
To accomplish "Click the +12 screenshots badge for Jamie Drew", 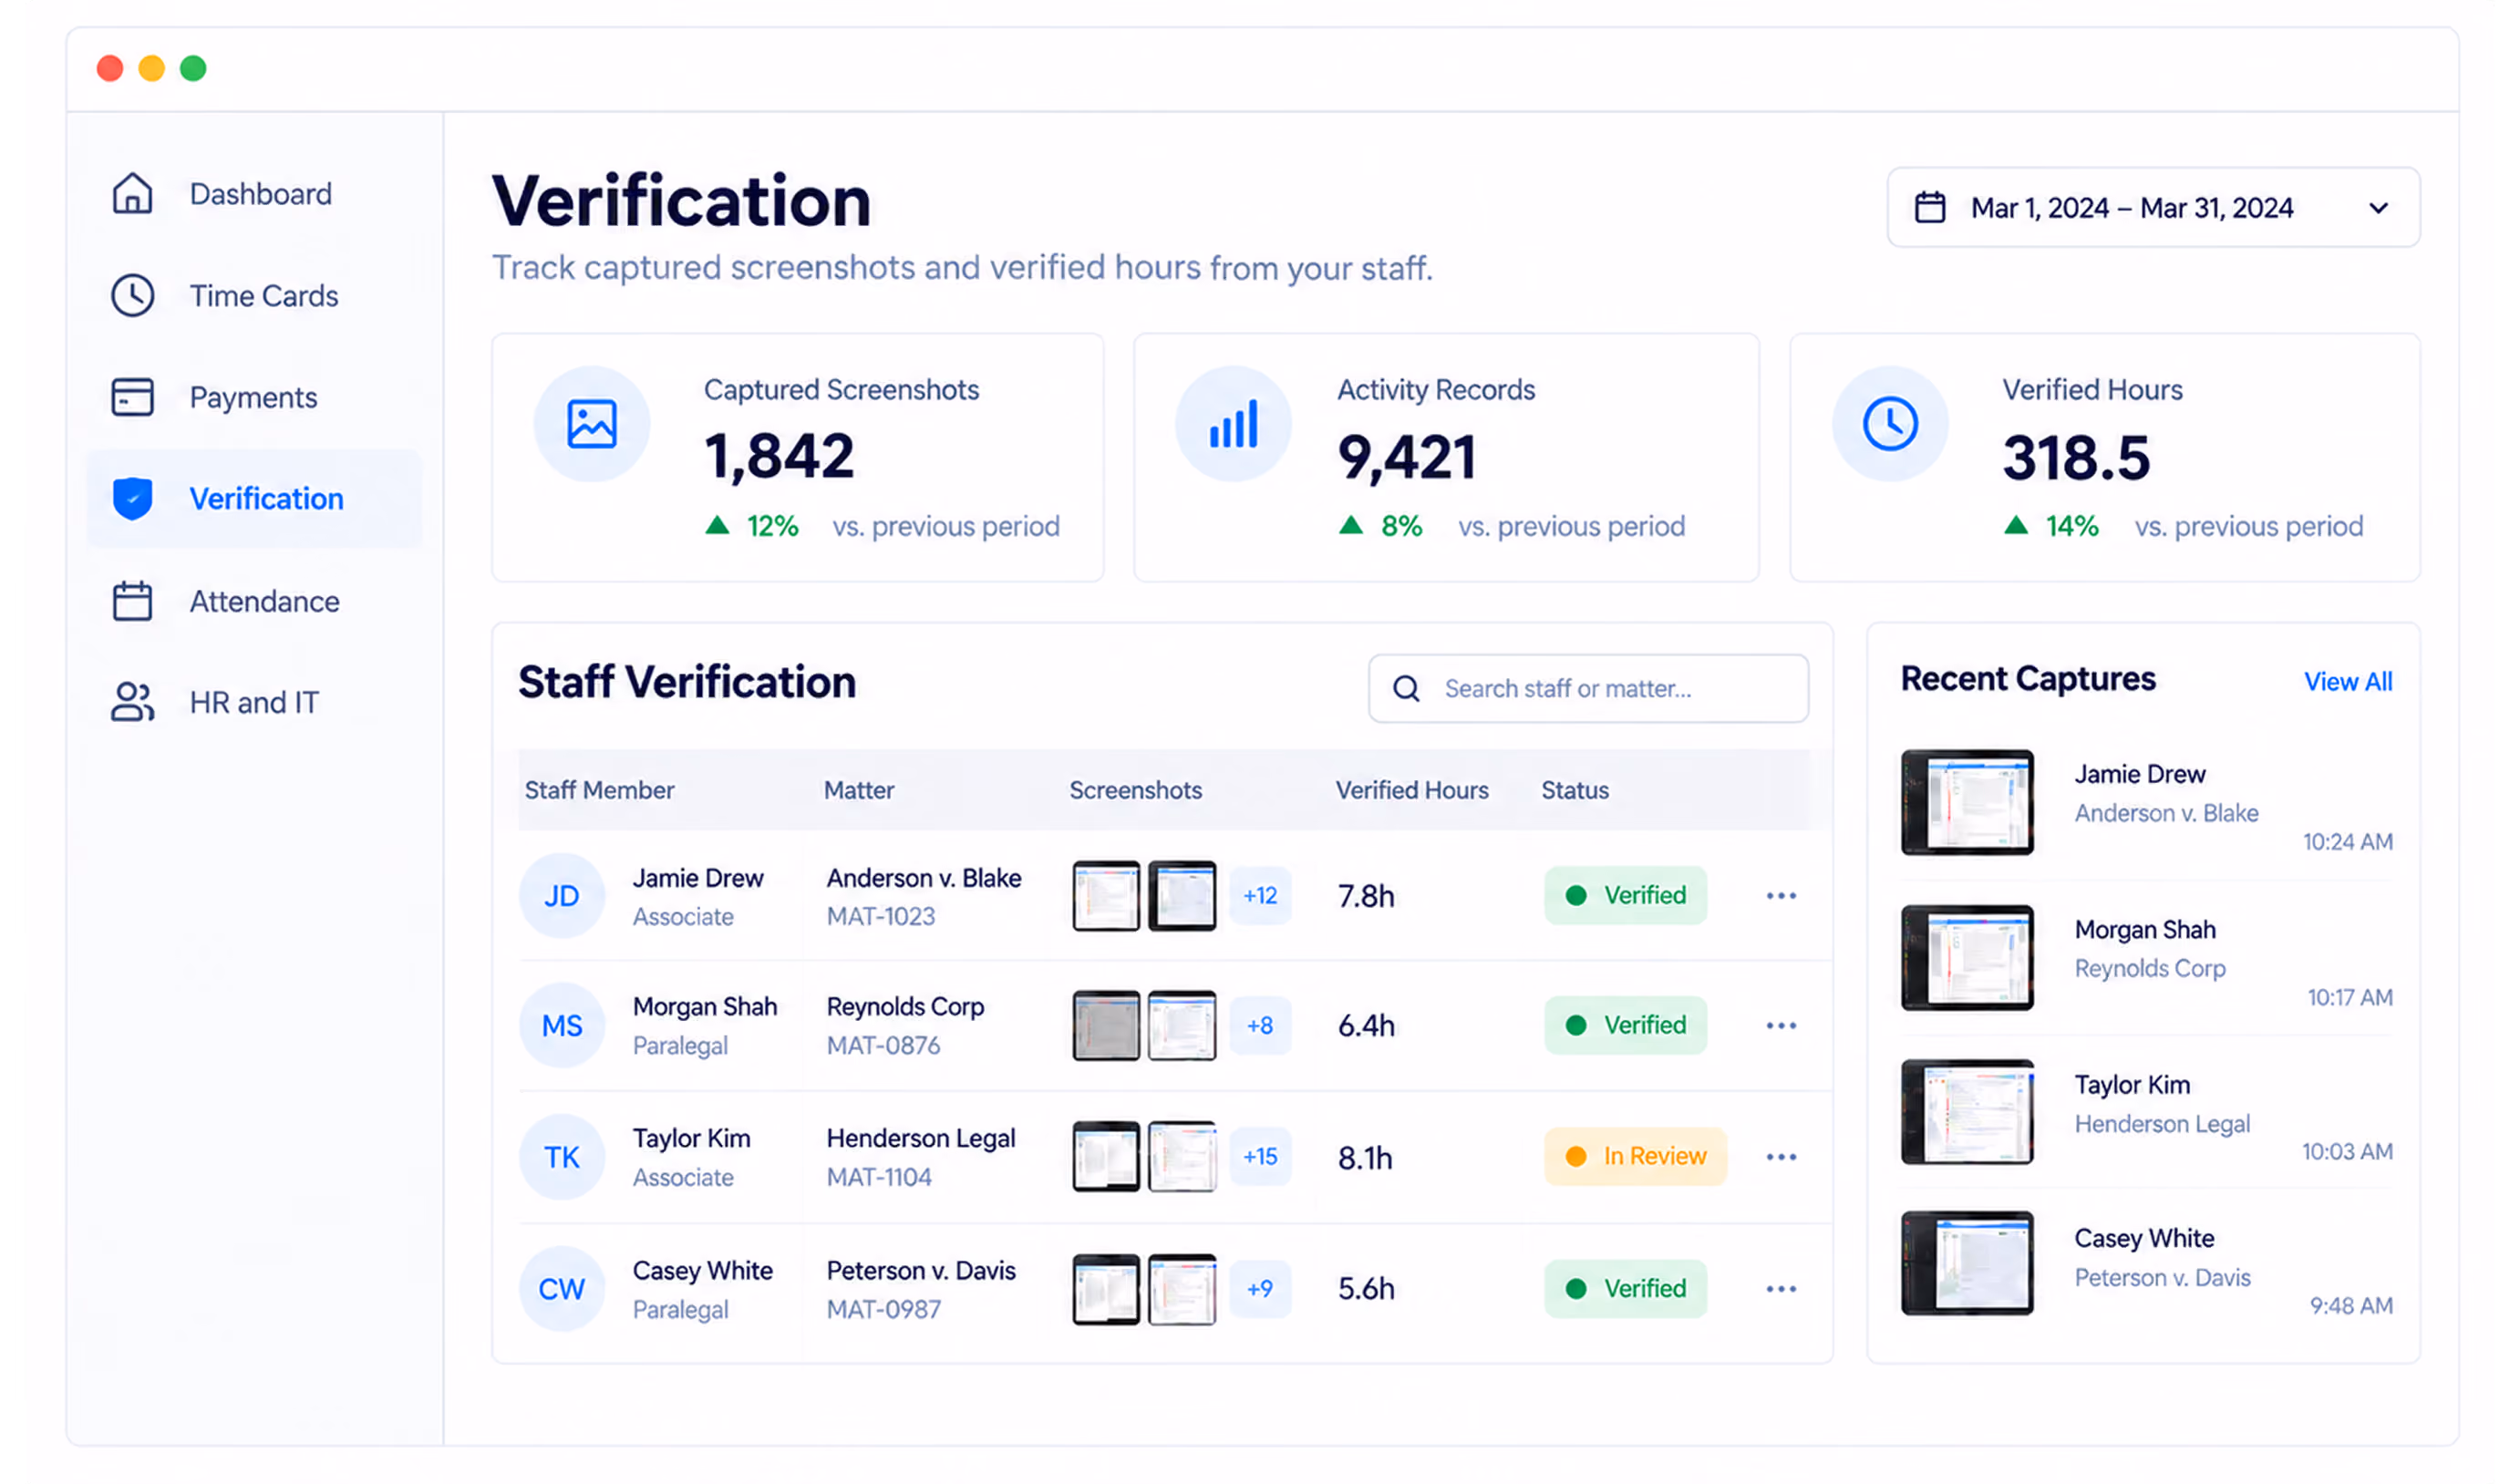I will (x=1260, y=895).
